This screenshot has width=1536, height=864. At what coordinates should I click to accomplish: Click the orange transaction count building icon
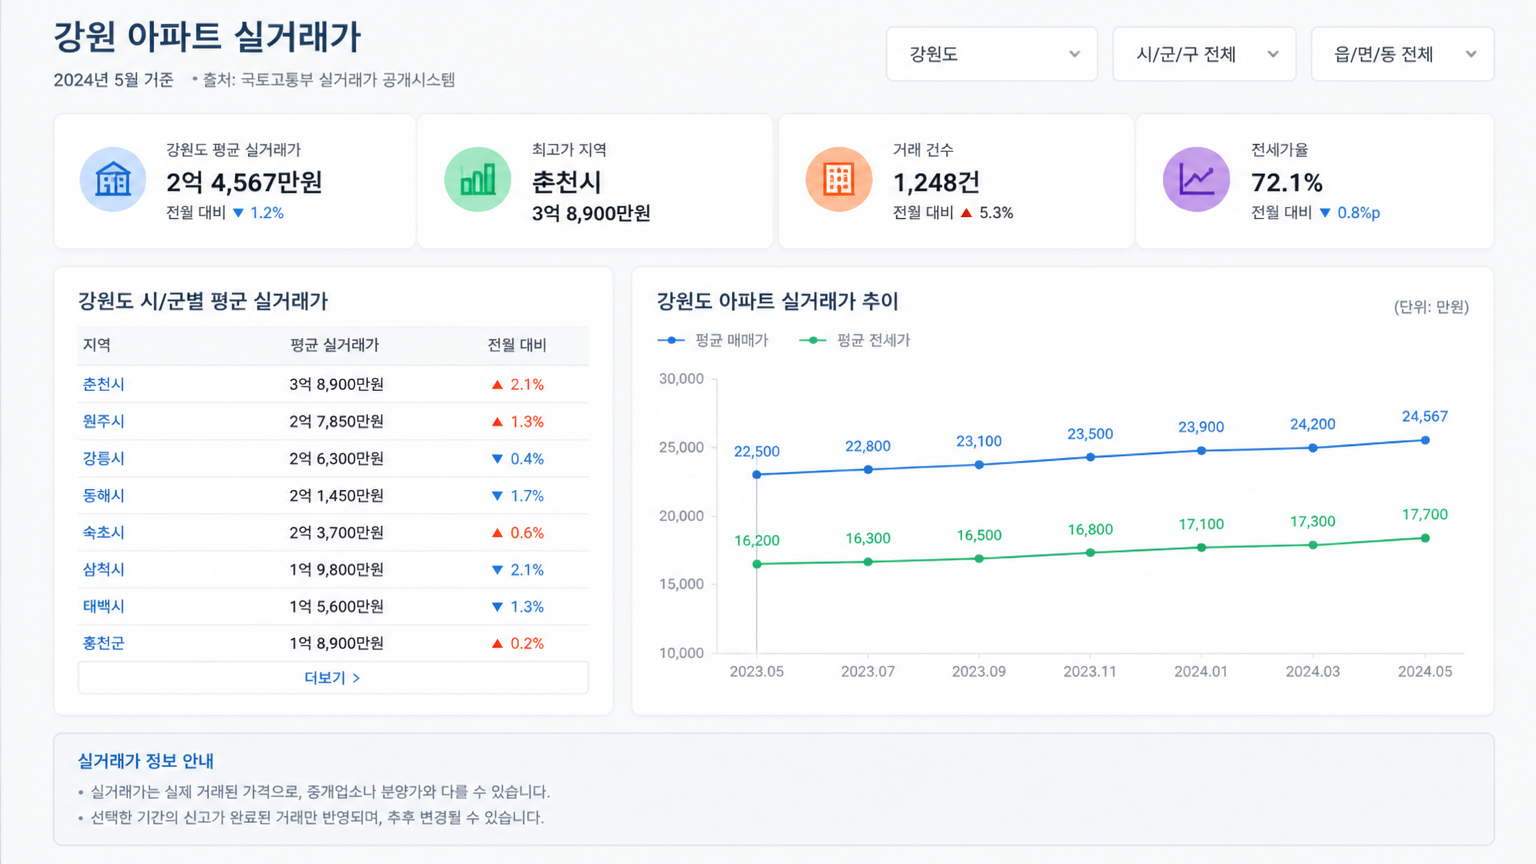click(839, 180)
